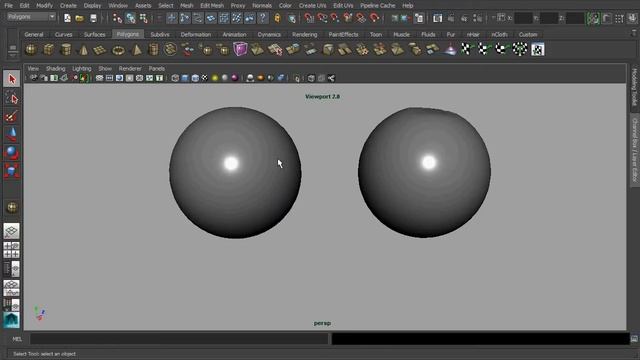The height and width of the screenshot is (360, 640).
Task: Switch to the Surfaces shelf tab
Action: 95,34
